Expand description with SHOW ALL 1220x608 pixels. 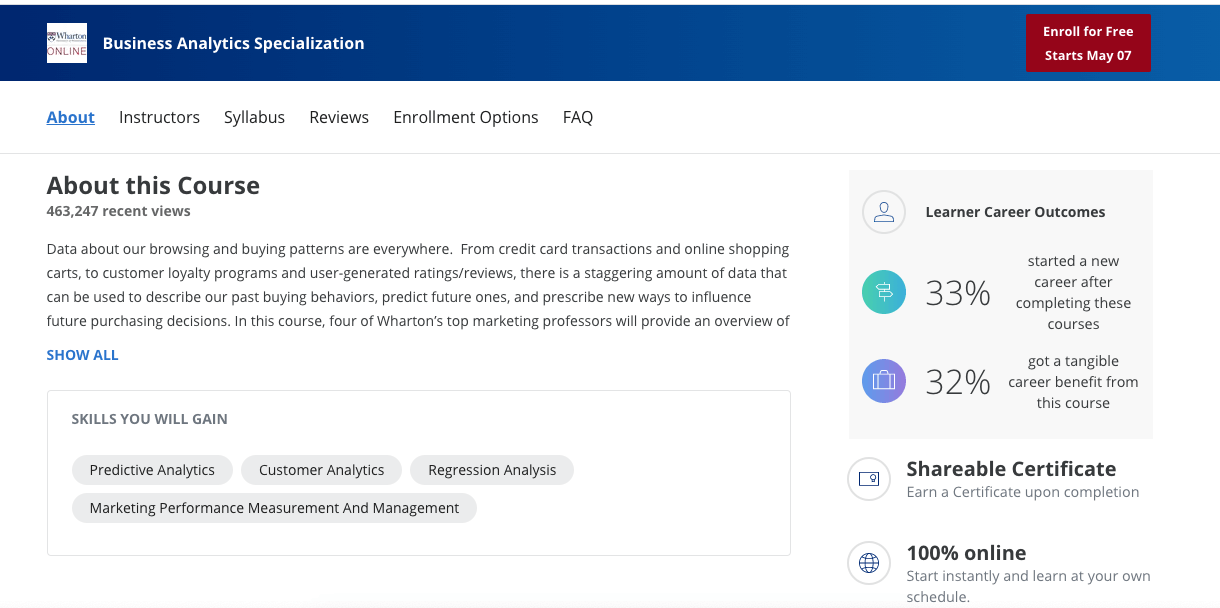(82, 355)
